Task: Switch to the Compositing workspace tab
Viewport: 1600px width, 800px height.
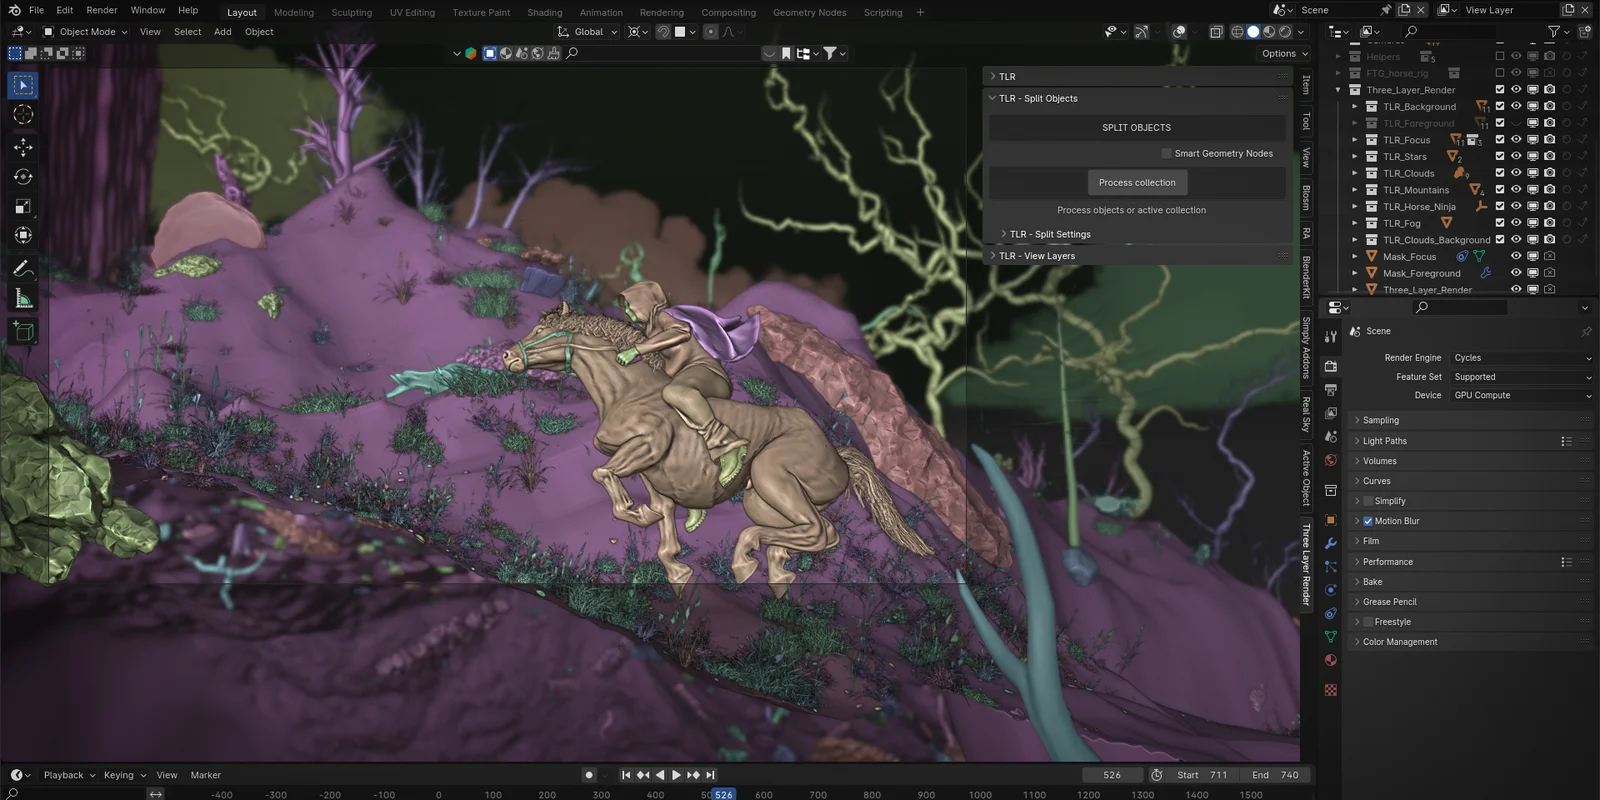Action: pyautogui.click(x=728, y=12)
